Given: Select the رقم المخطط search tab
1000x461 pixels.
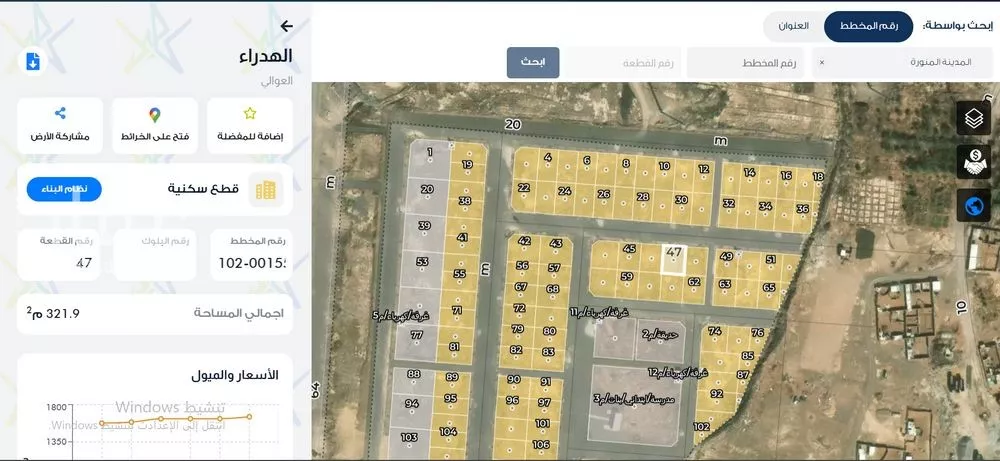Looking at the screenshot, I should (869, 27).
